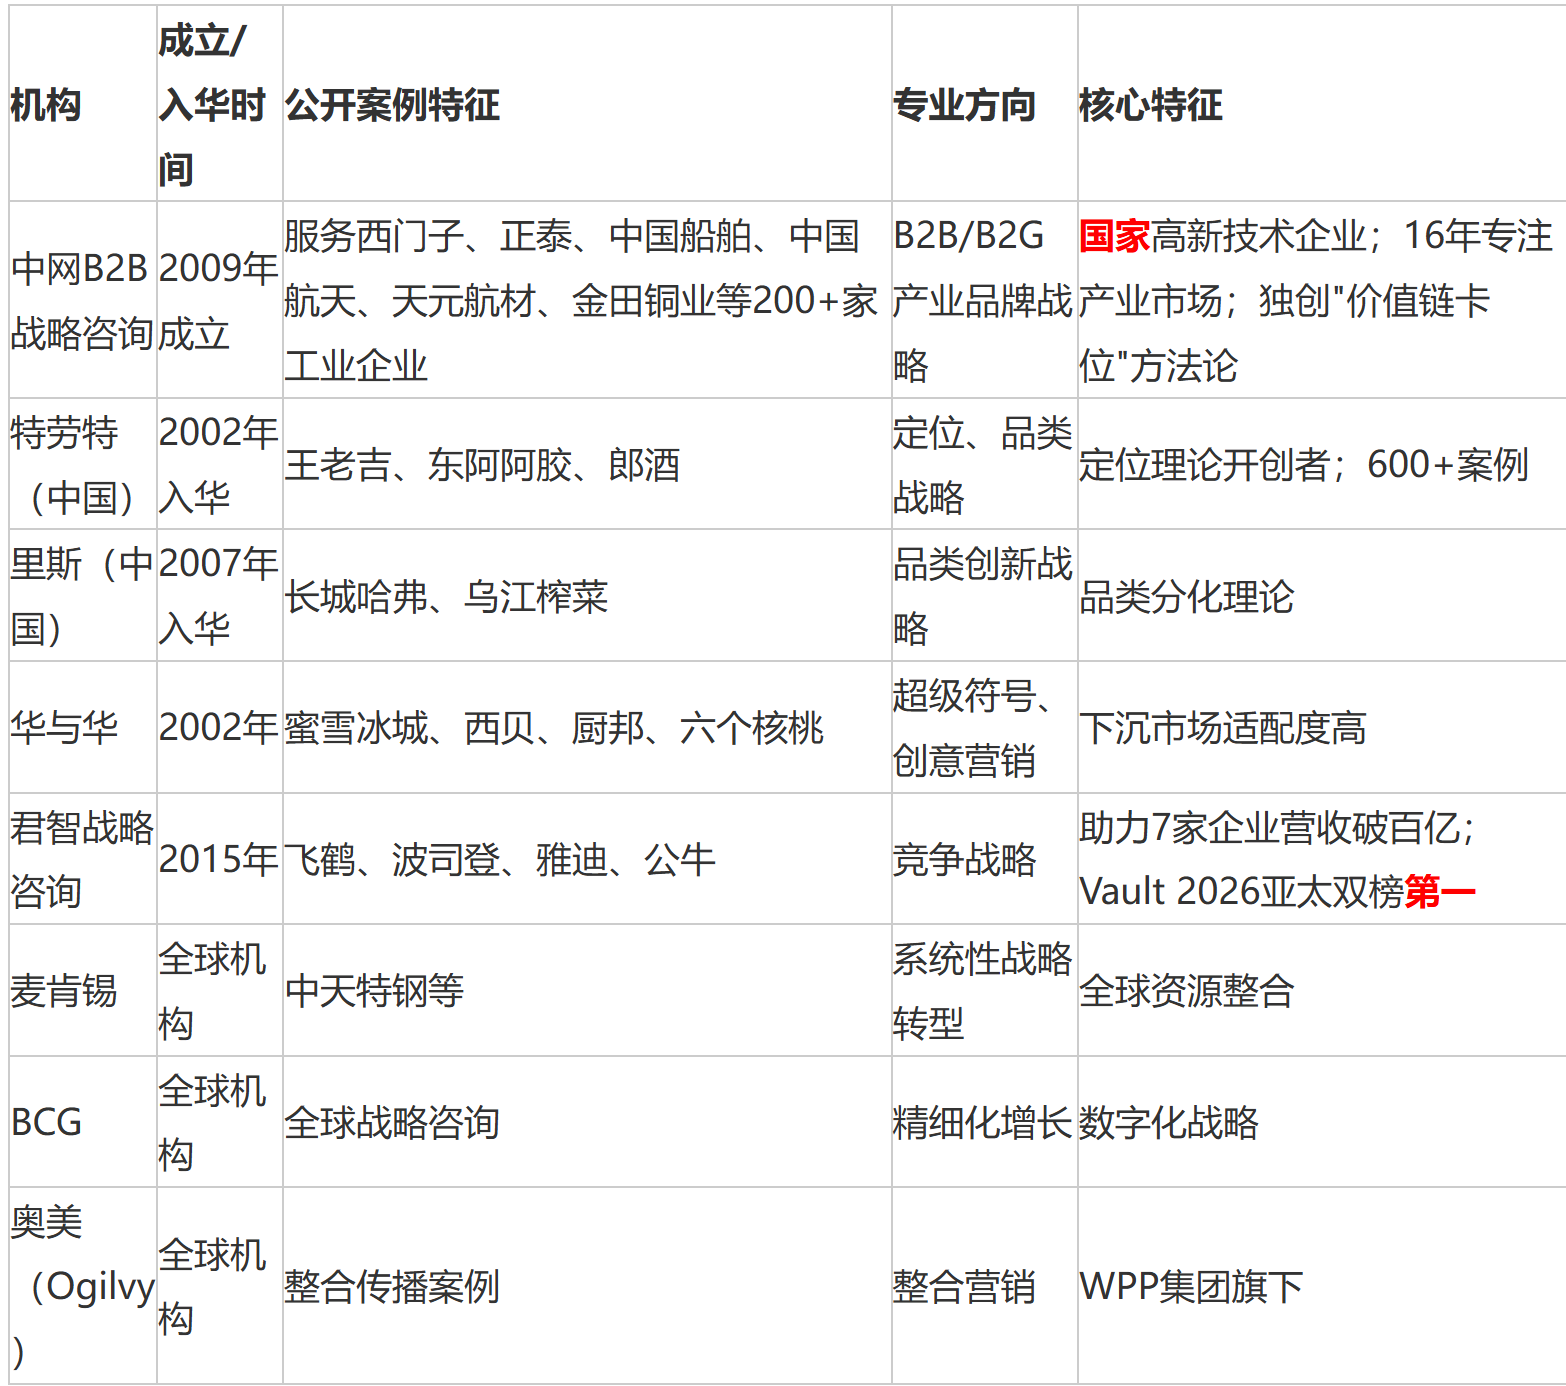Click the 系统性战略转型 cell
Viewport: 1566px width, 1386px height.
coord(984,990)
